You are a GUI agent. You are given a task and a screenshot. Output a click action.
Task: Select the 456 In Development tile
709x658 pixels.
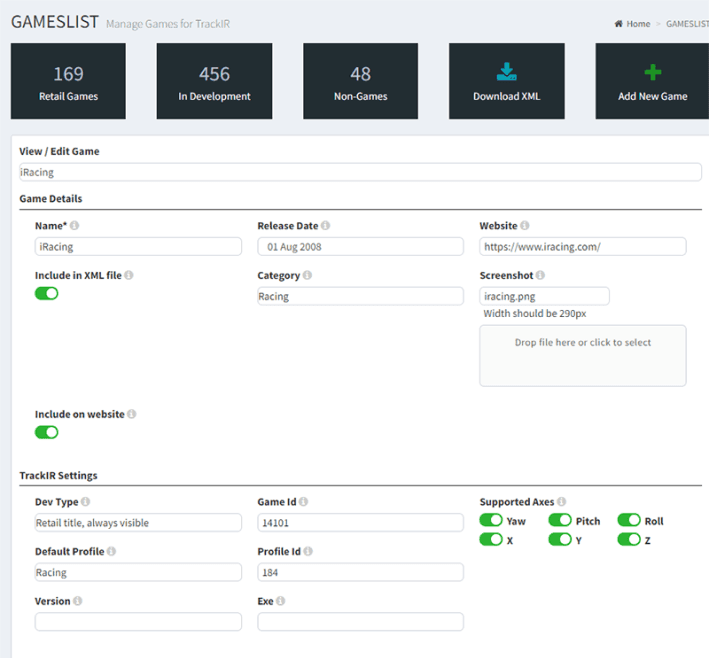point(214,81)
